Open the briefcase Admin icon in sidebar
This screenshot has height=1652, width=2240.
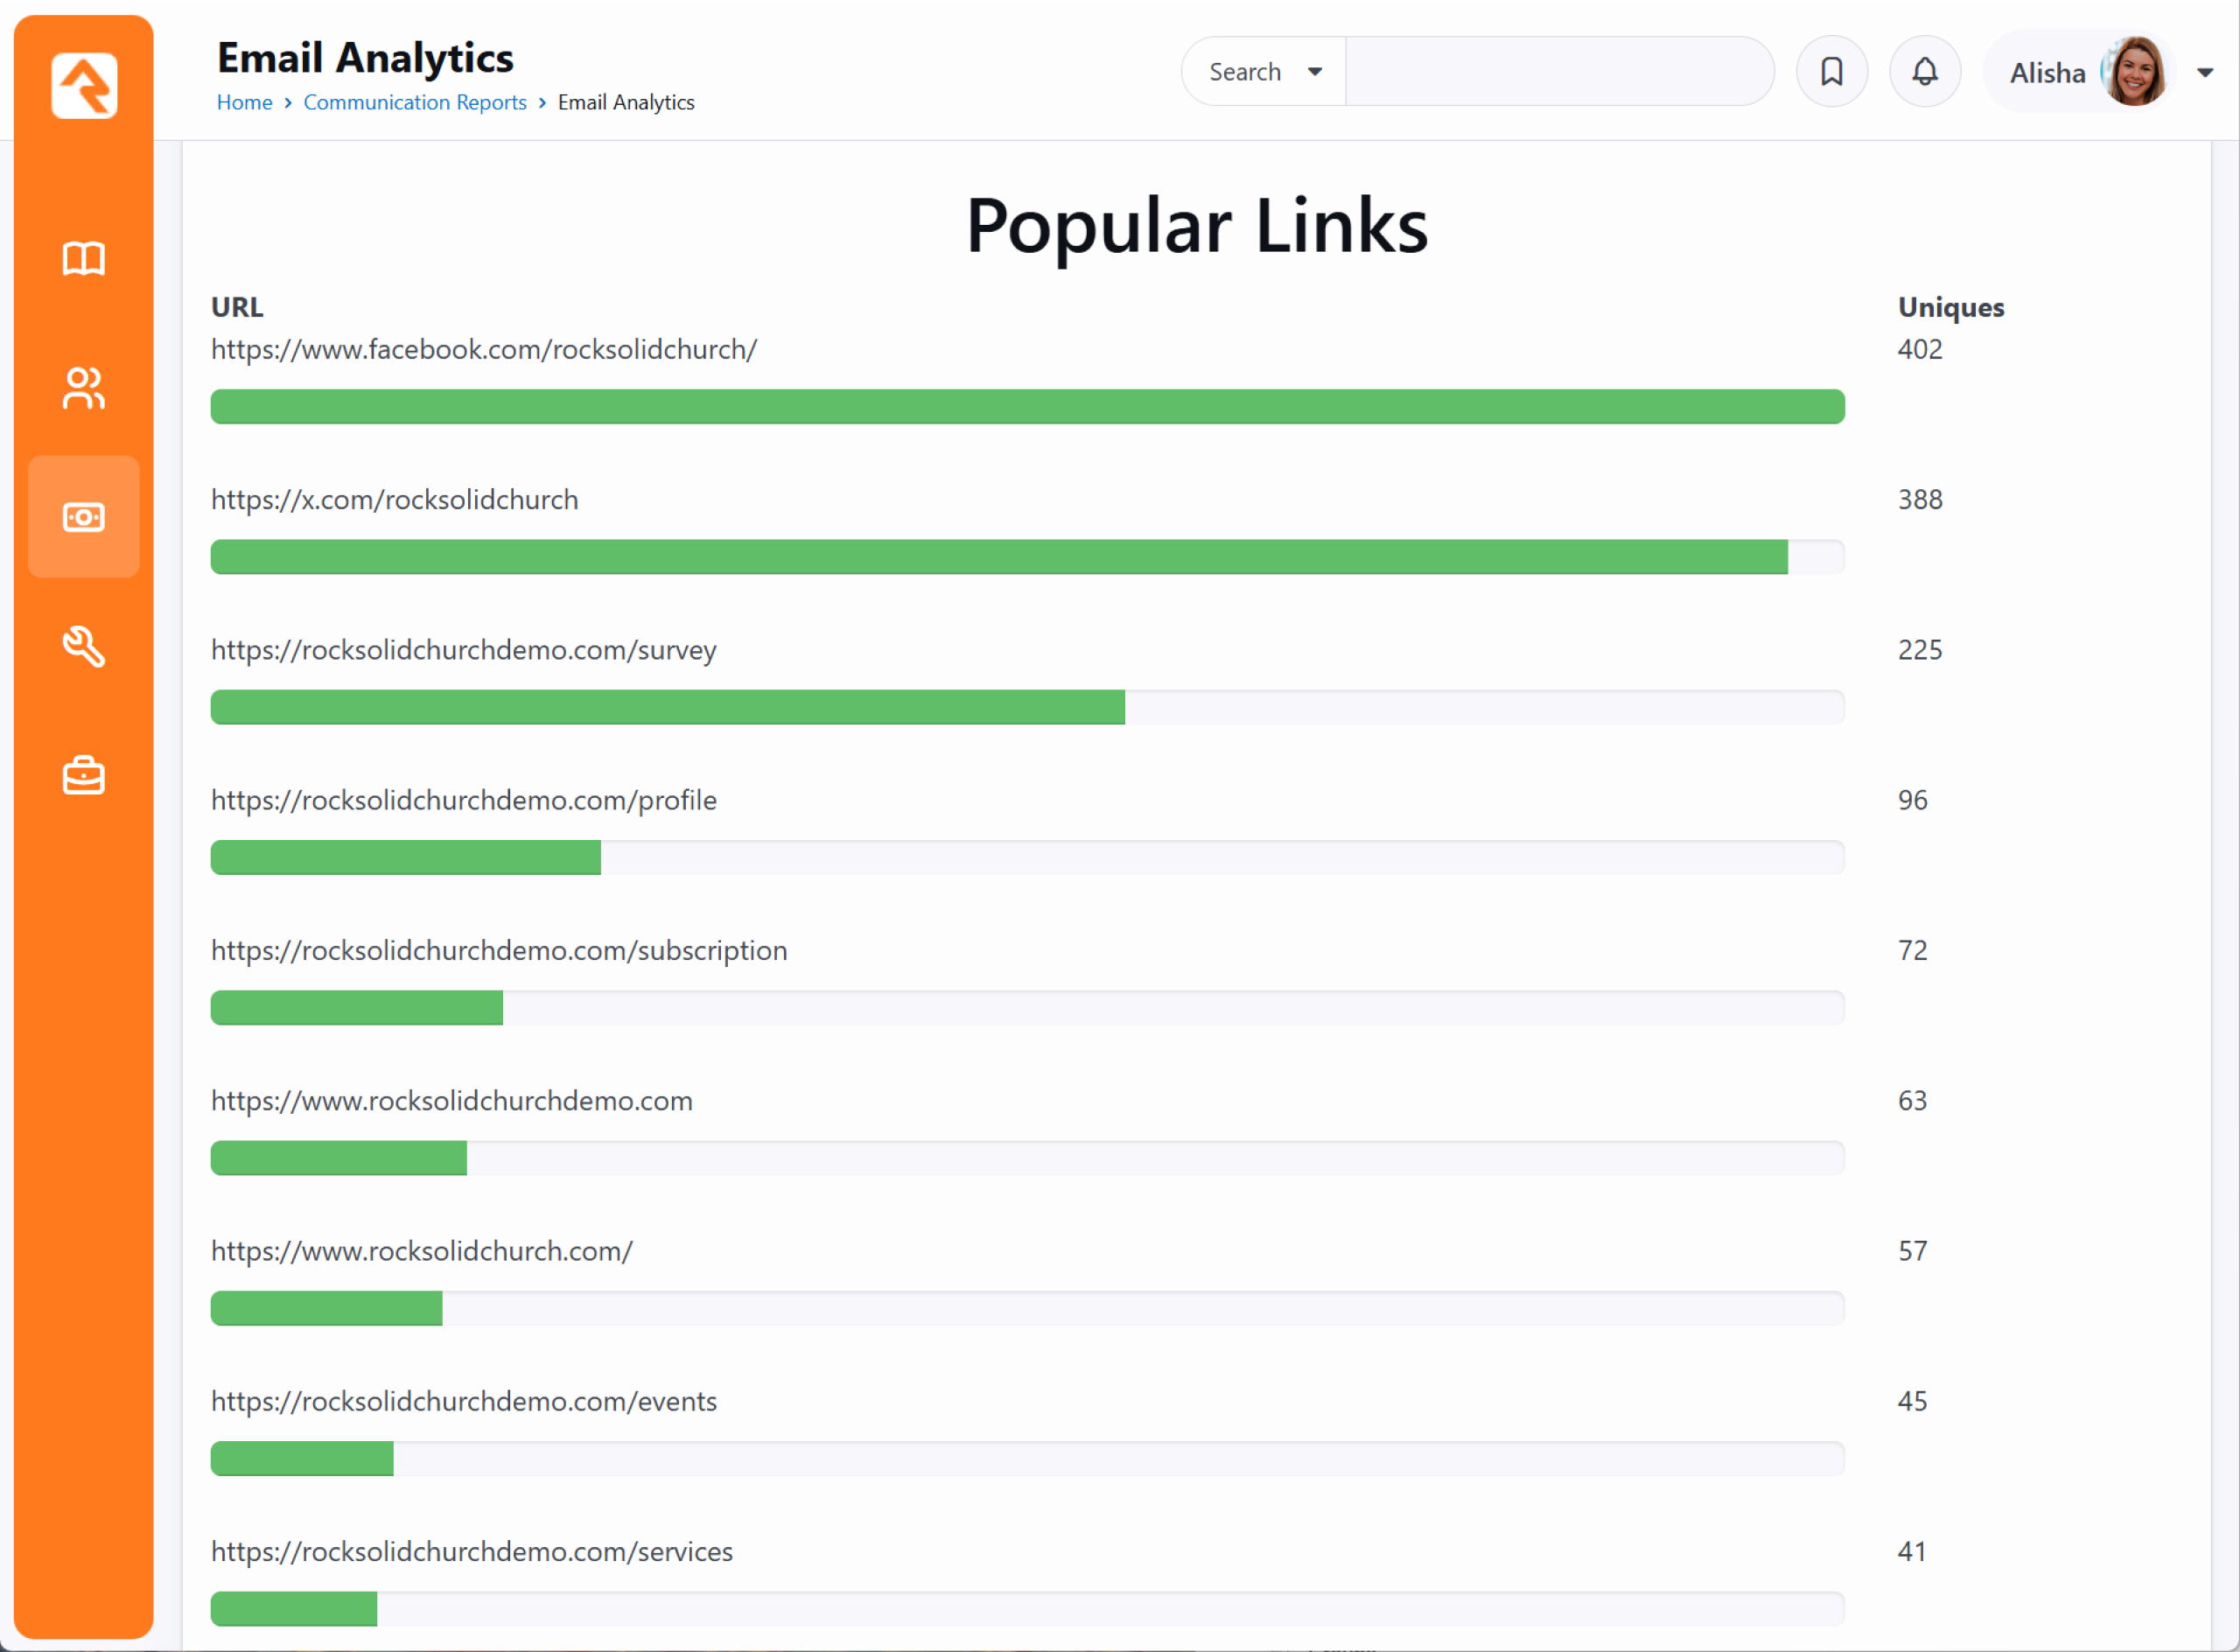84,776
